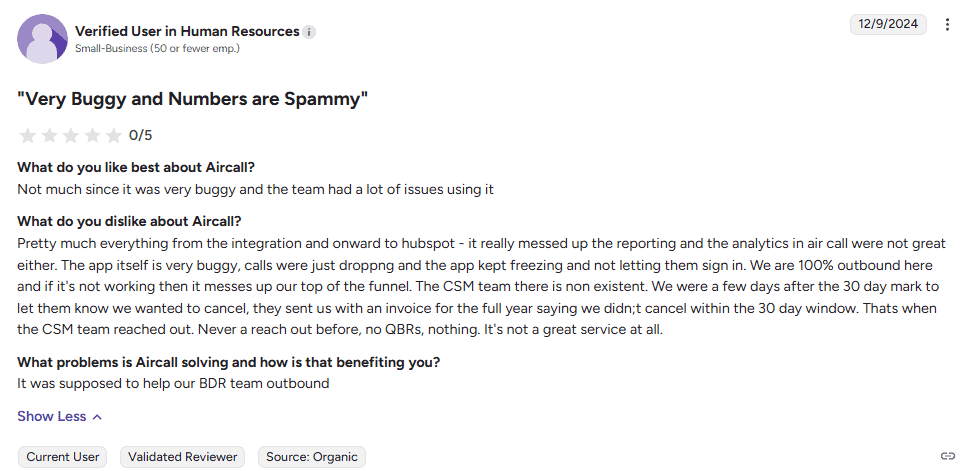
Task: Click the 12/9/2024 date badge
Action: pyautogui.click(x=888, y=24)
